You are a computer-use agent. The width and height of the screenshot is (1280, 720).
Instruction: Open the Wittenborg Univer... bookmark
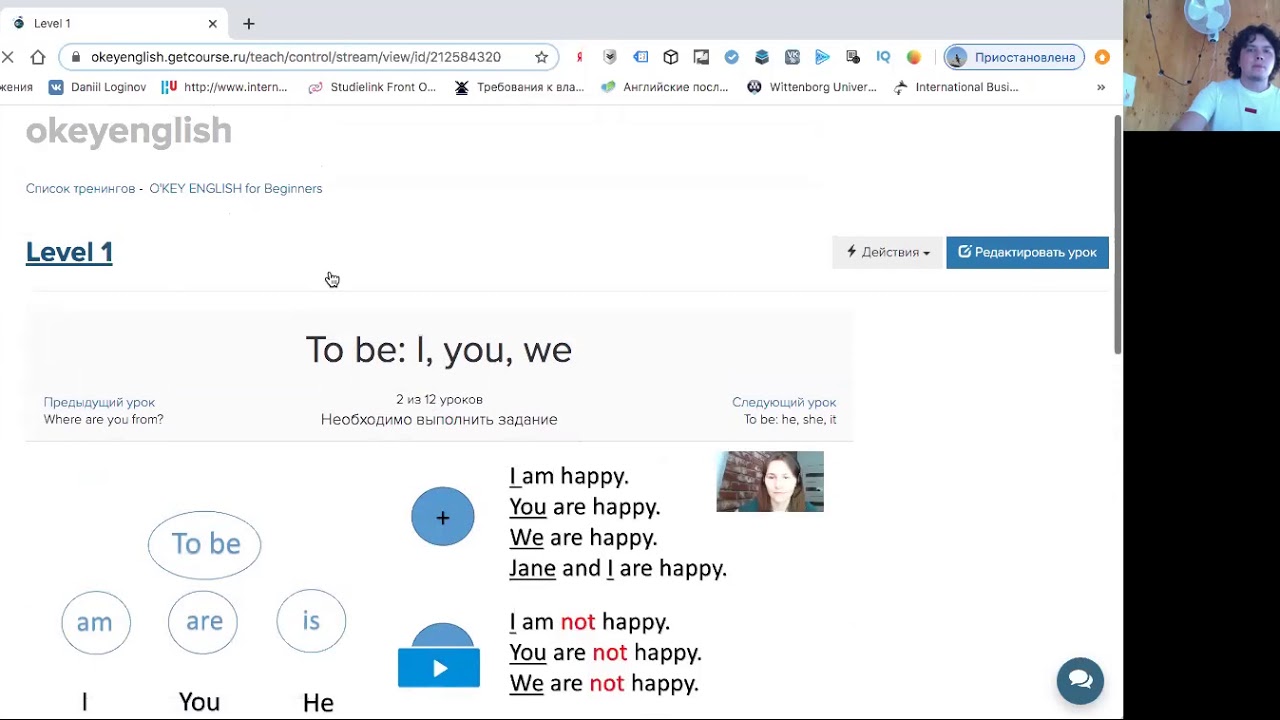812,87
